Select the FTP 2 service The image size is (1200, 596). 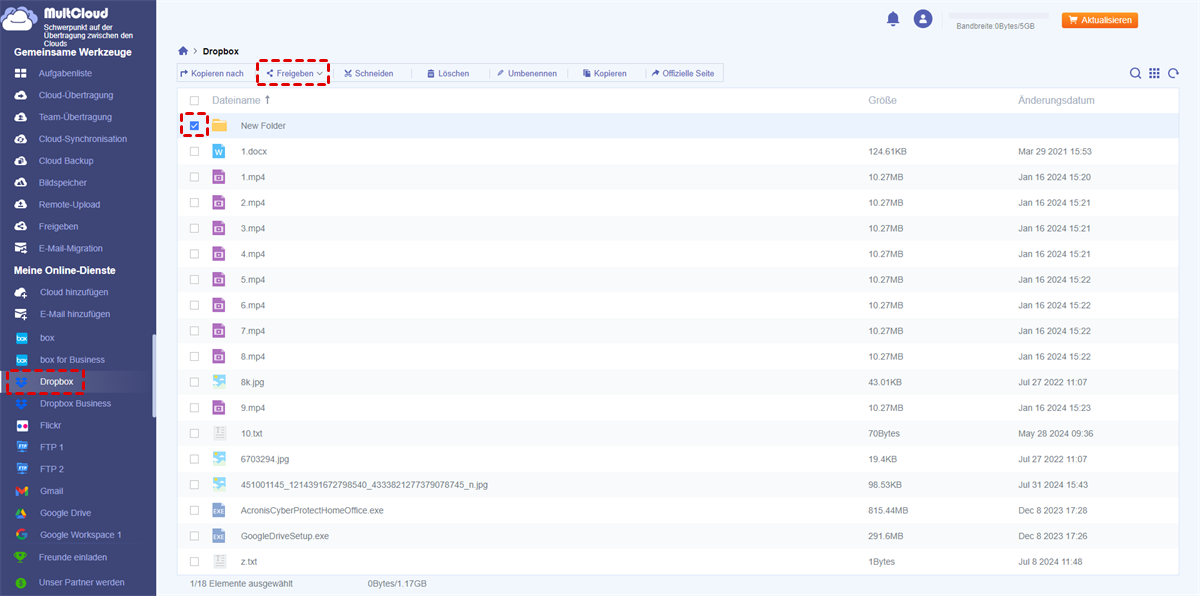(52, 469)
